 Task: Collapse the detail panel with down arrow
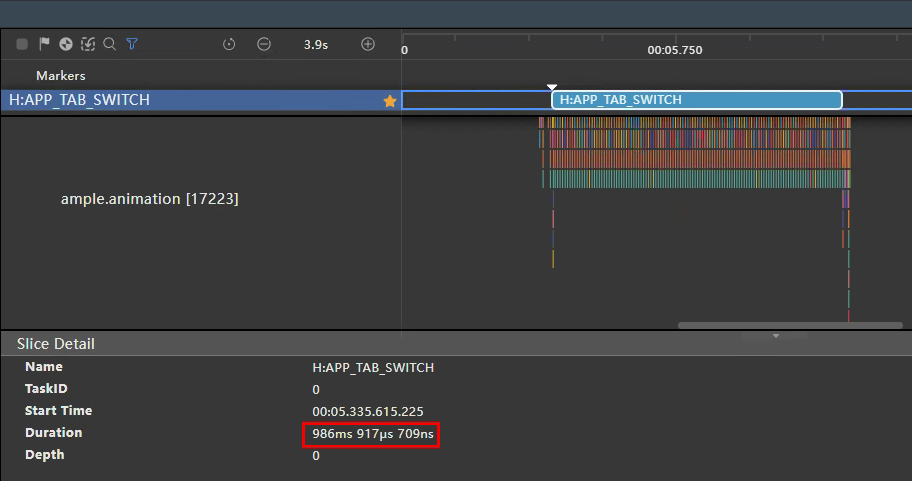(775, 336)
